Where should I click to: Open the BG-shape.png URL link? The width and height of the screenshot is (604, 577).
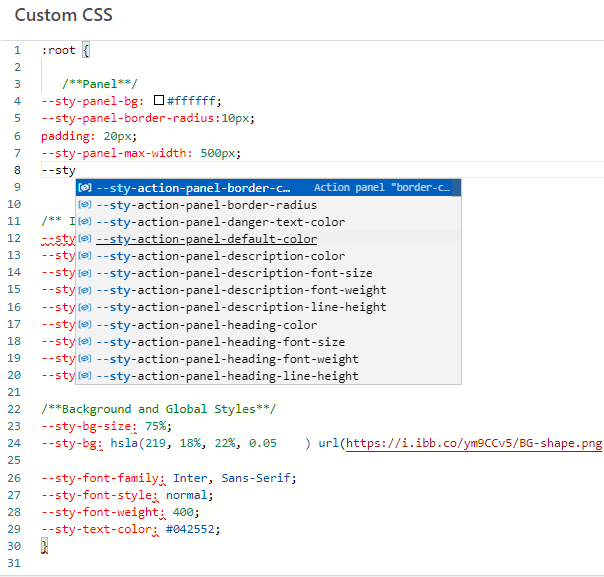tap(474, 443)
